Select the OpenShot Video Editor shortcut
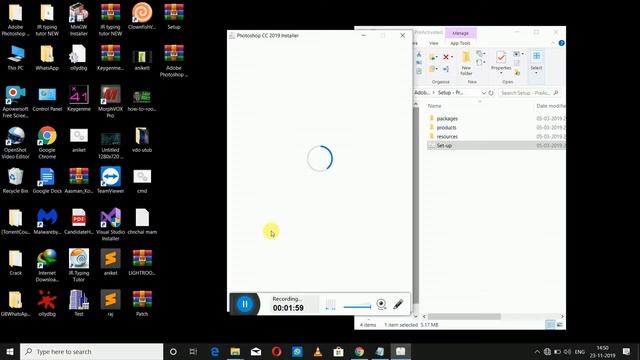 16,142
